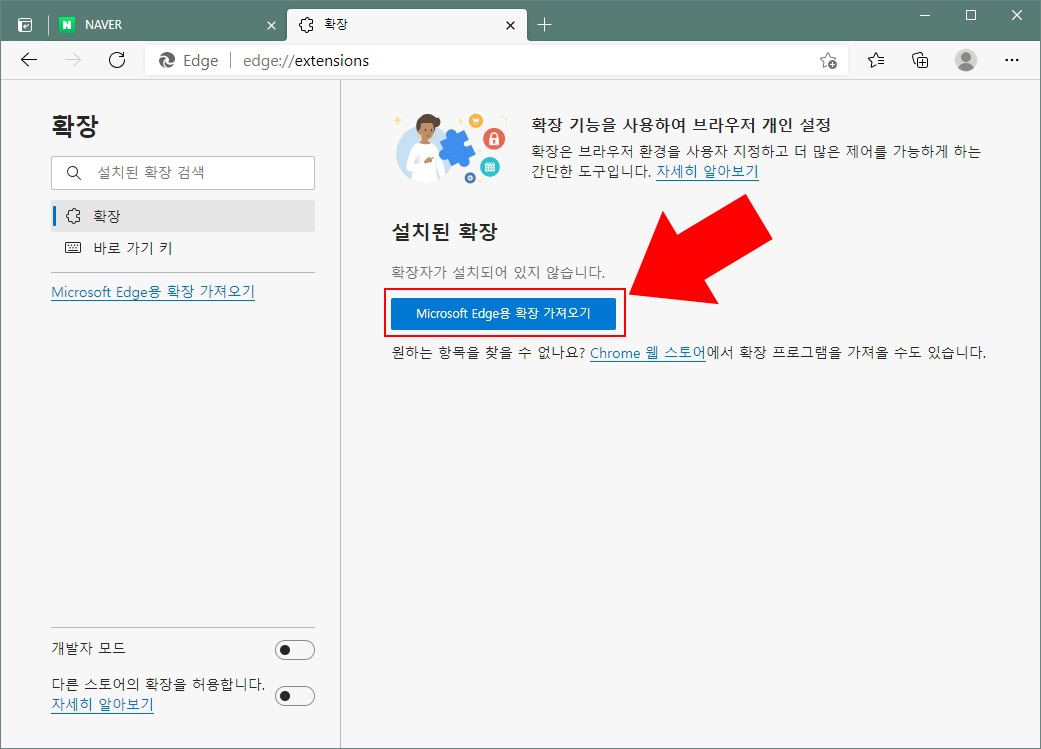The height and width of the screenshot is (749, 1041).
Task: Open the Collections icon
Action: [920, 60]
